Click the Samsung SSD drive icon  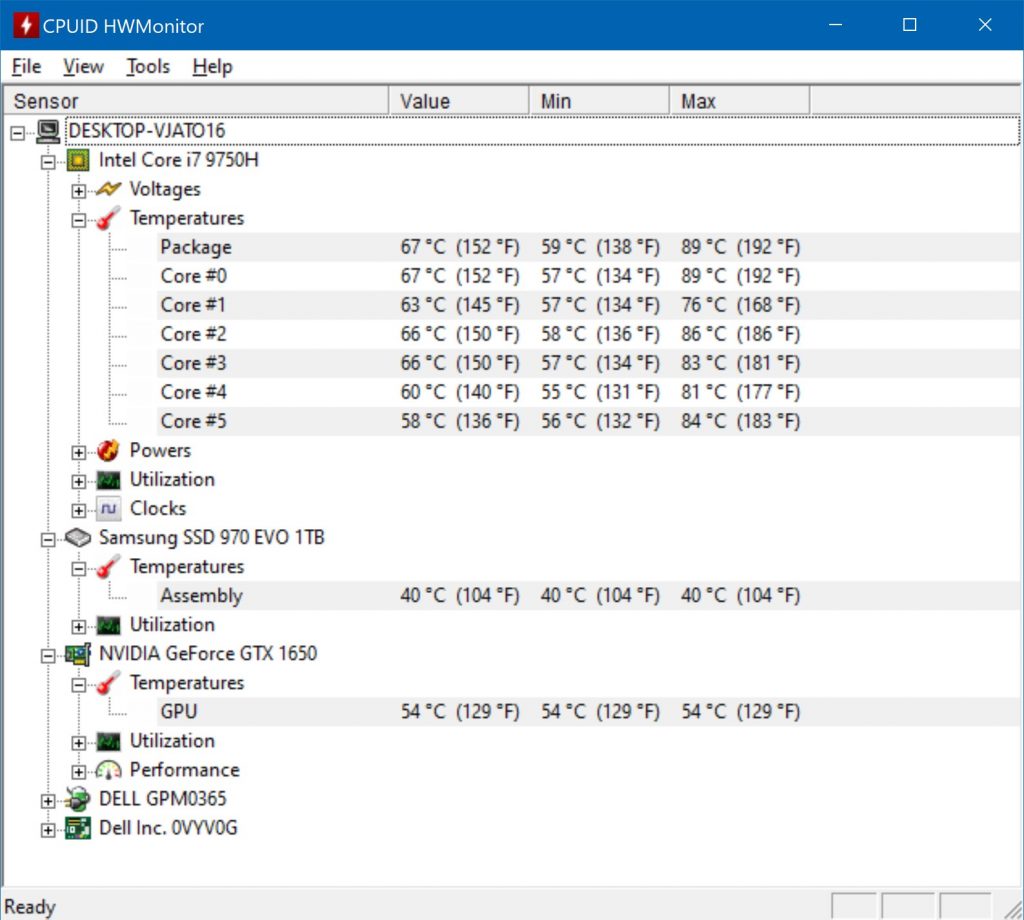78,538
